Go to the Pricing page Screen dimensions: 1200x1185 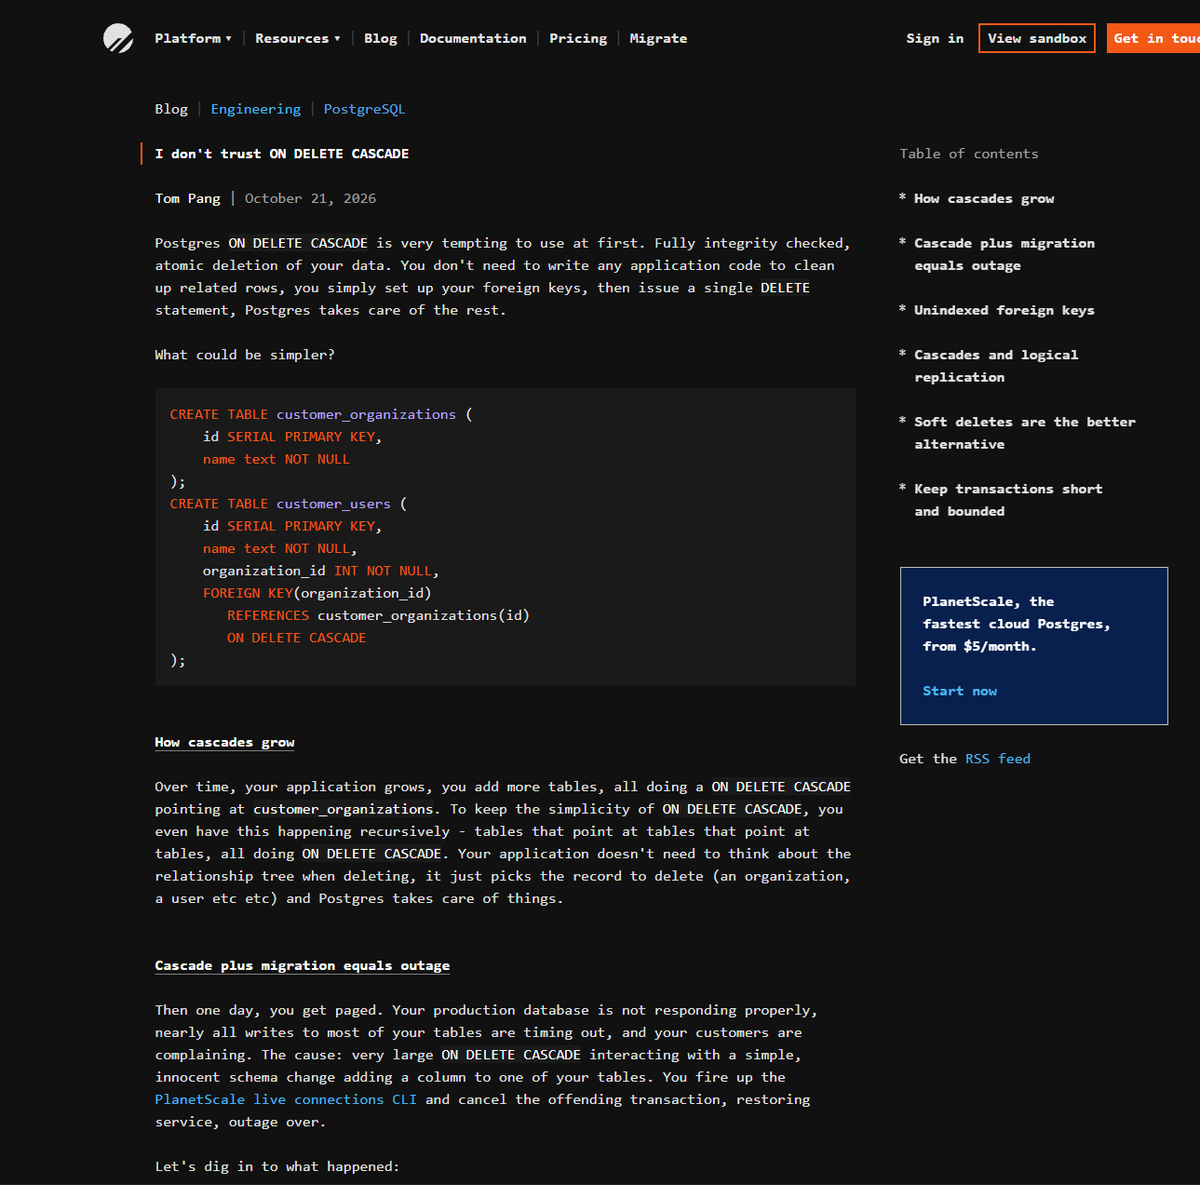coord(578,38)
